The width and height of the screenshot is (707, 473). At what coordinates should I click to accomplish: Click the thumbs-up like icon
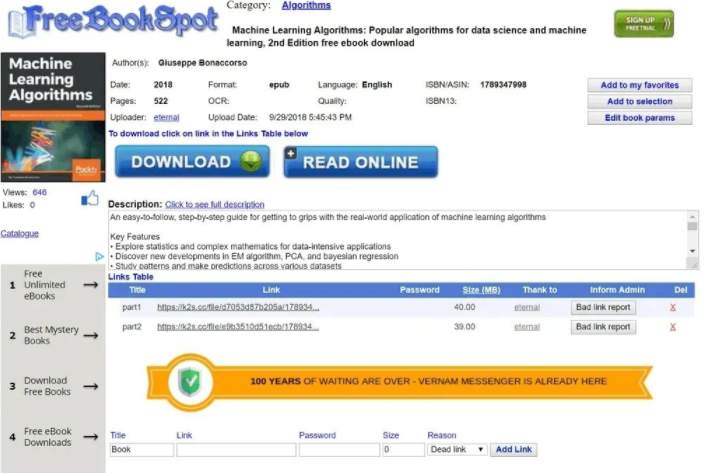(90, 198)
